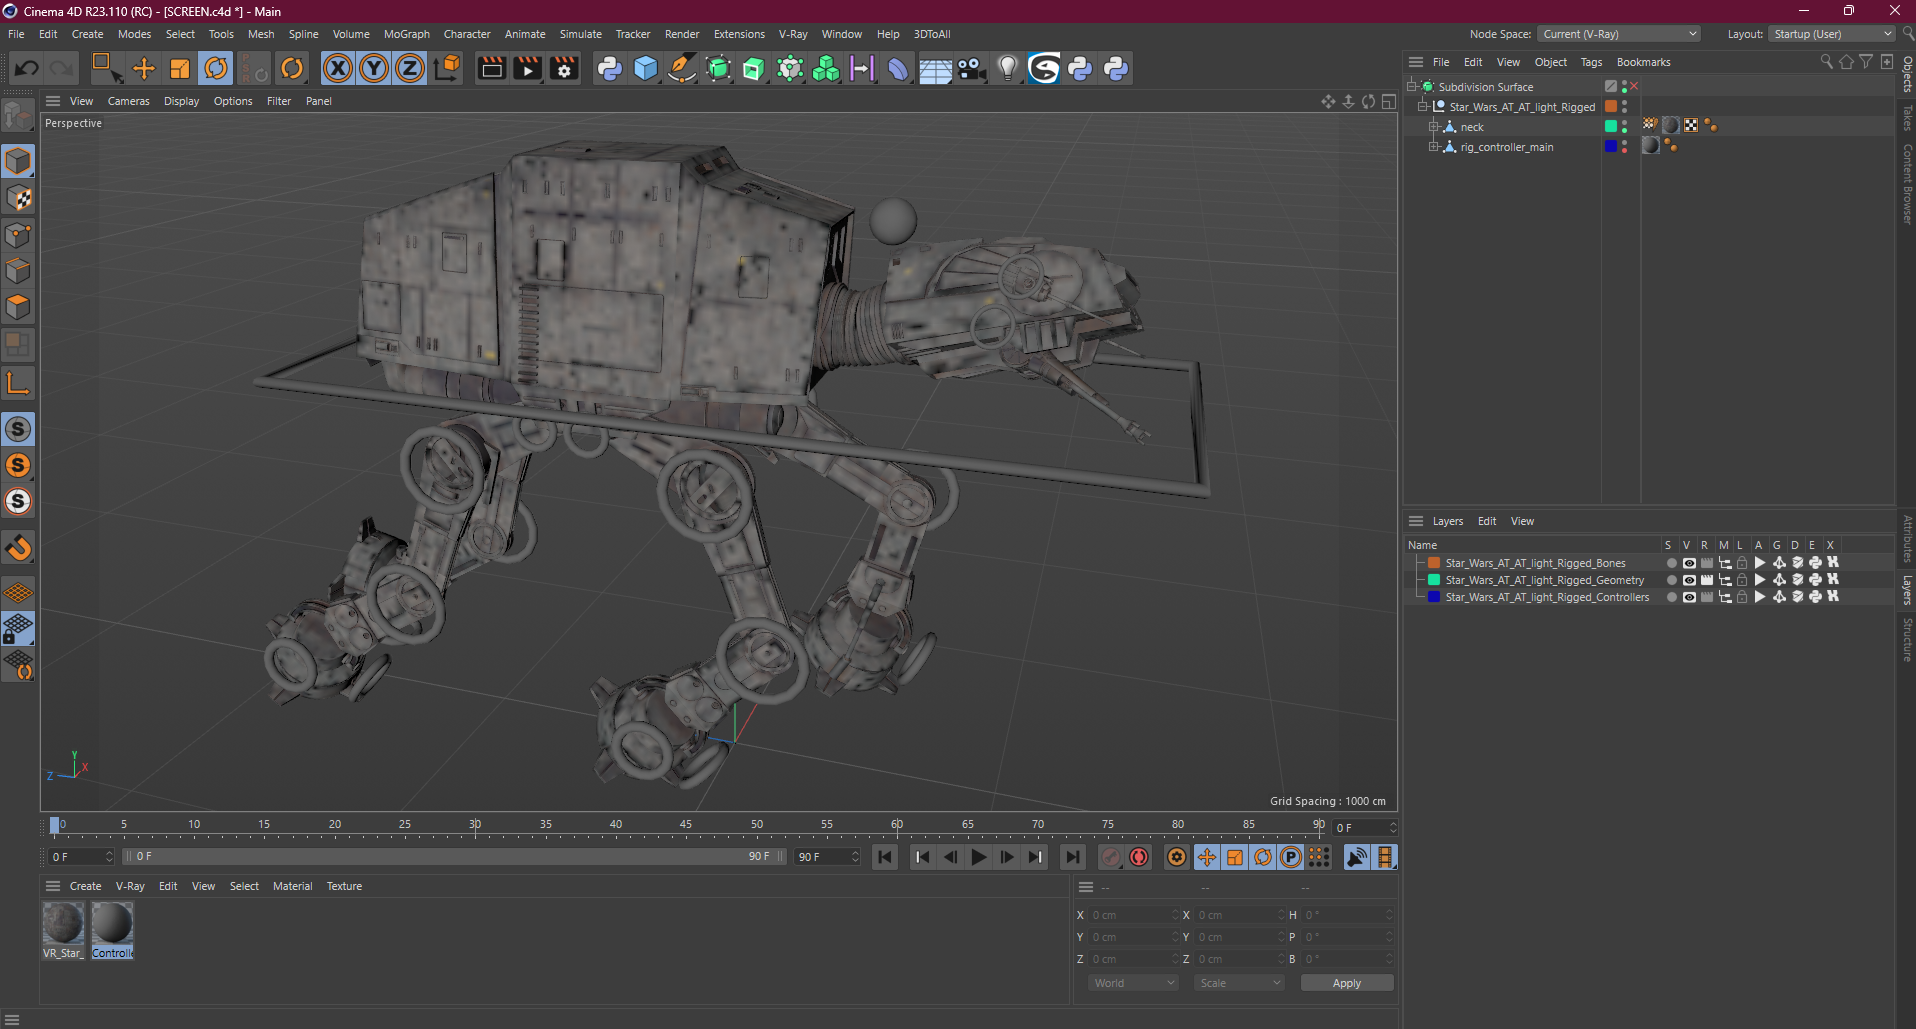Go to start of timeline
Viewport: 1916px width, 1029px height.
coord(884,857)
